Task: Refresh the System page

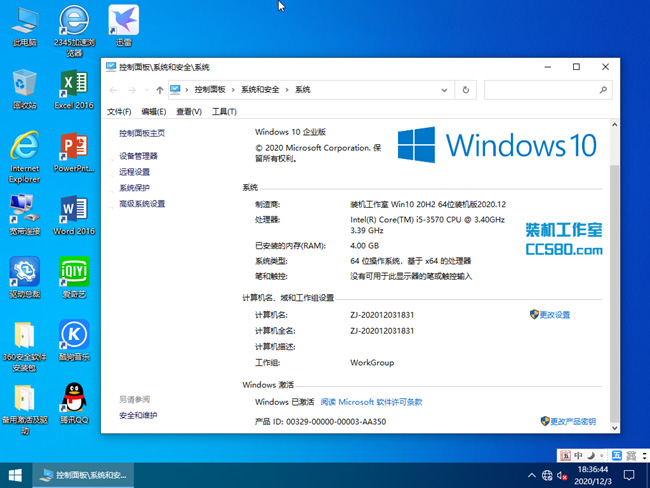Action: tap(466, 90)
